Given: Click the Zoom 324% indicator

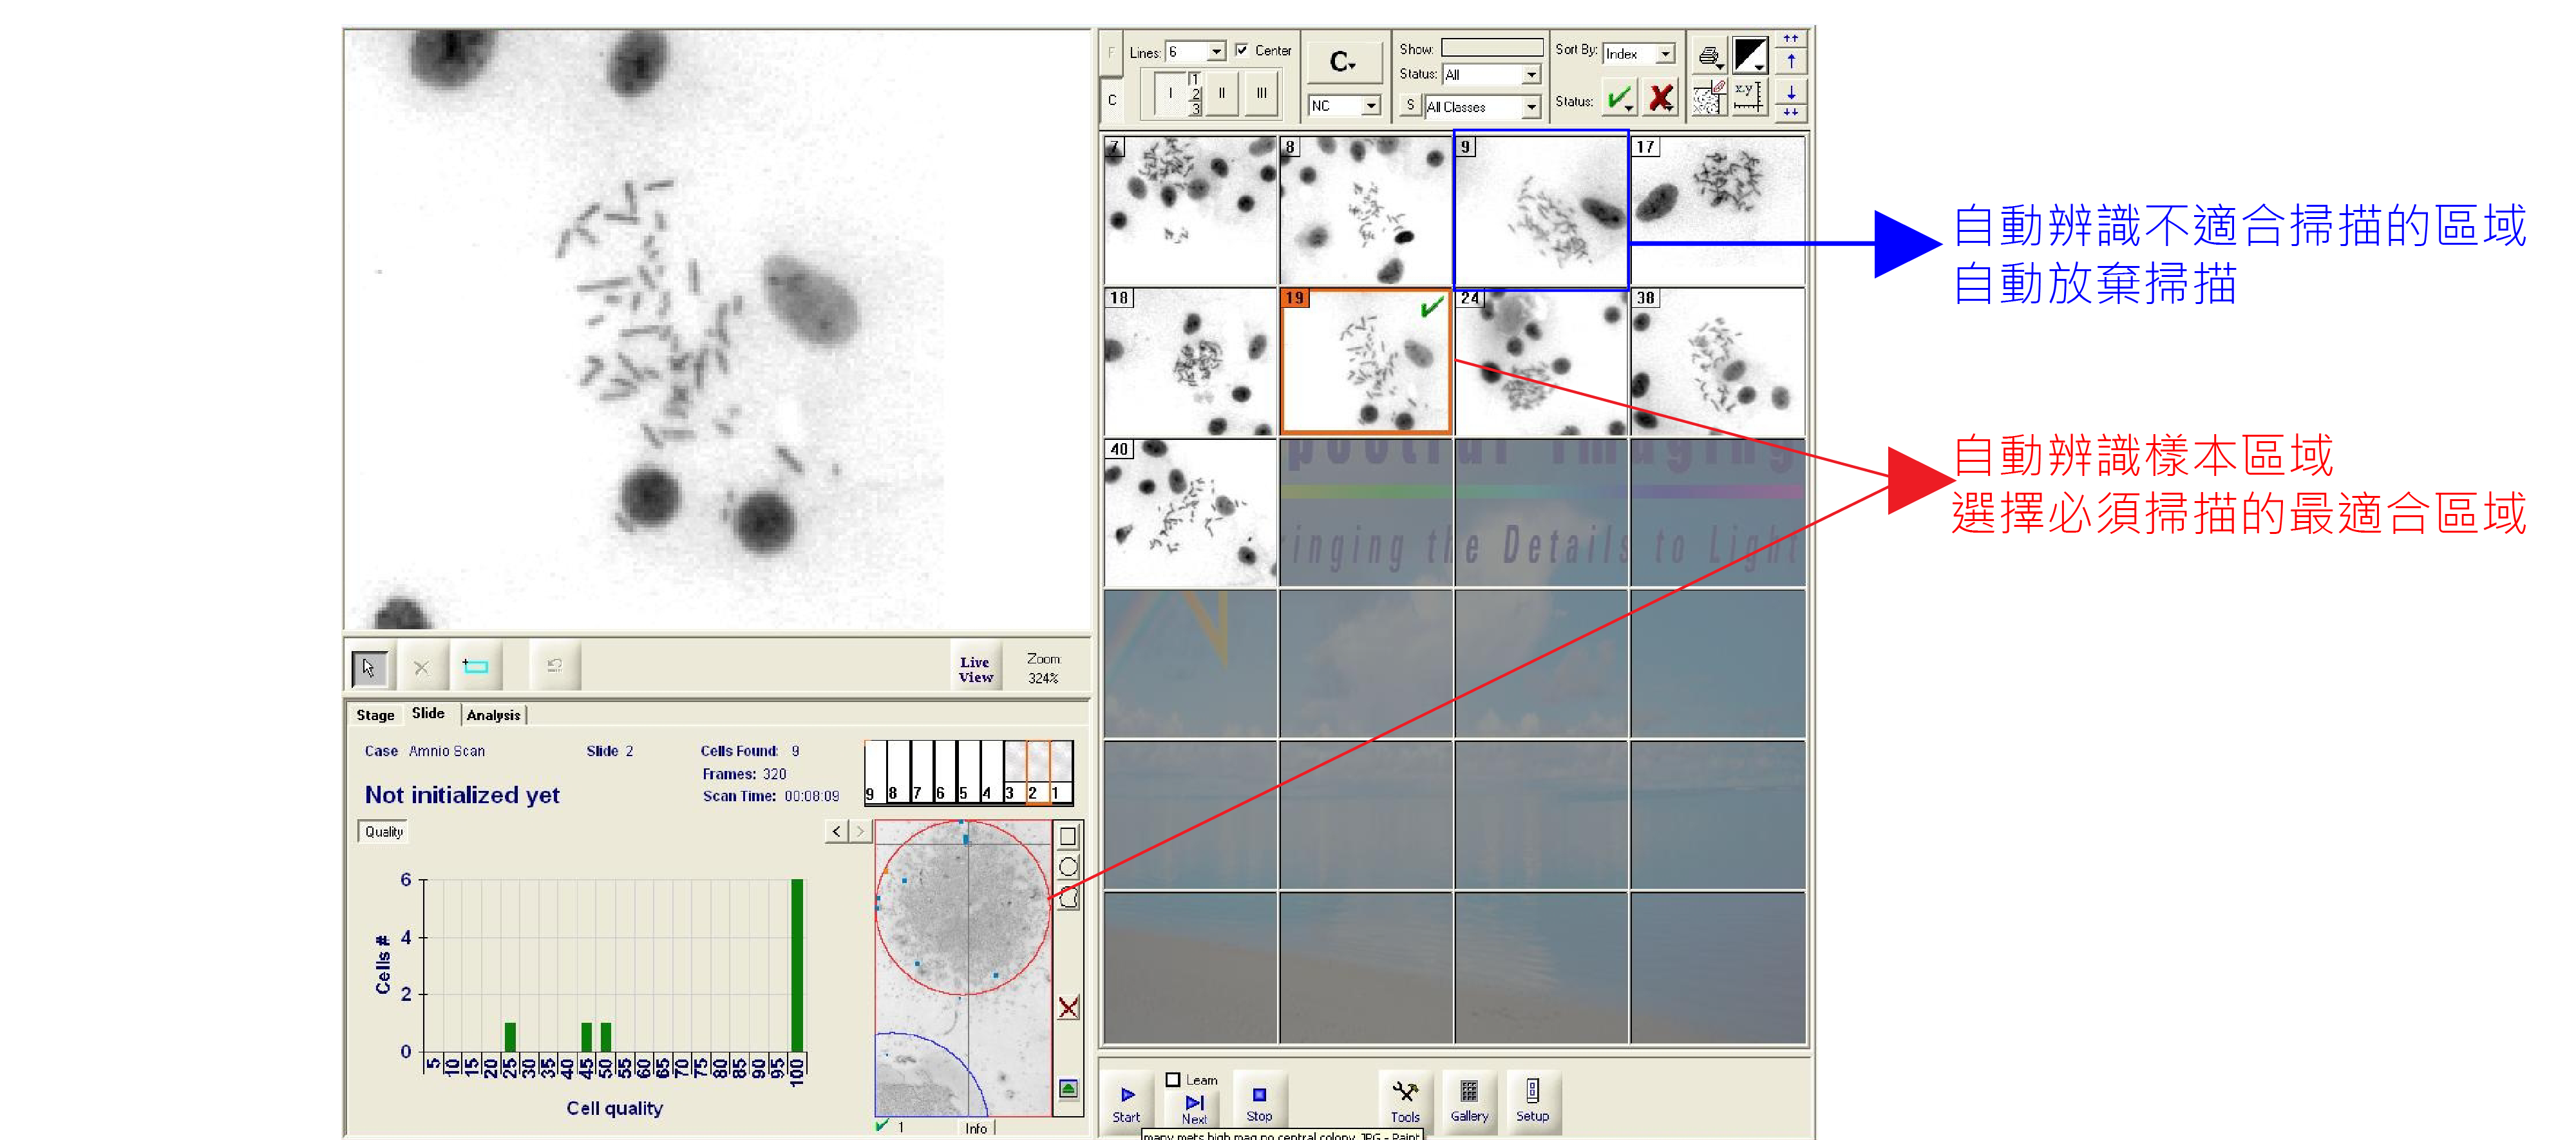Looking at the screenshot, I should click(x=1043, y=669).
